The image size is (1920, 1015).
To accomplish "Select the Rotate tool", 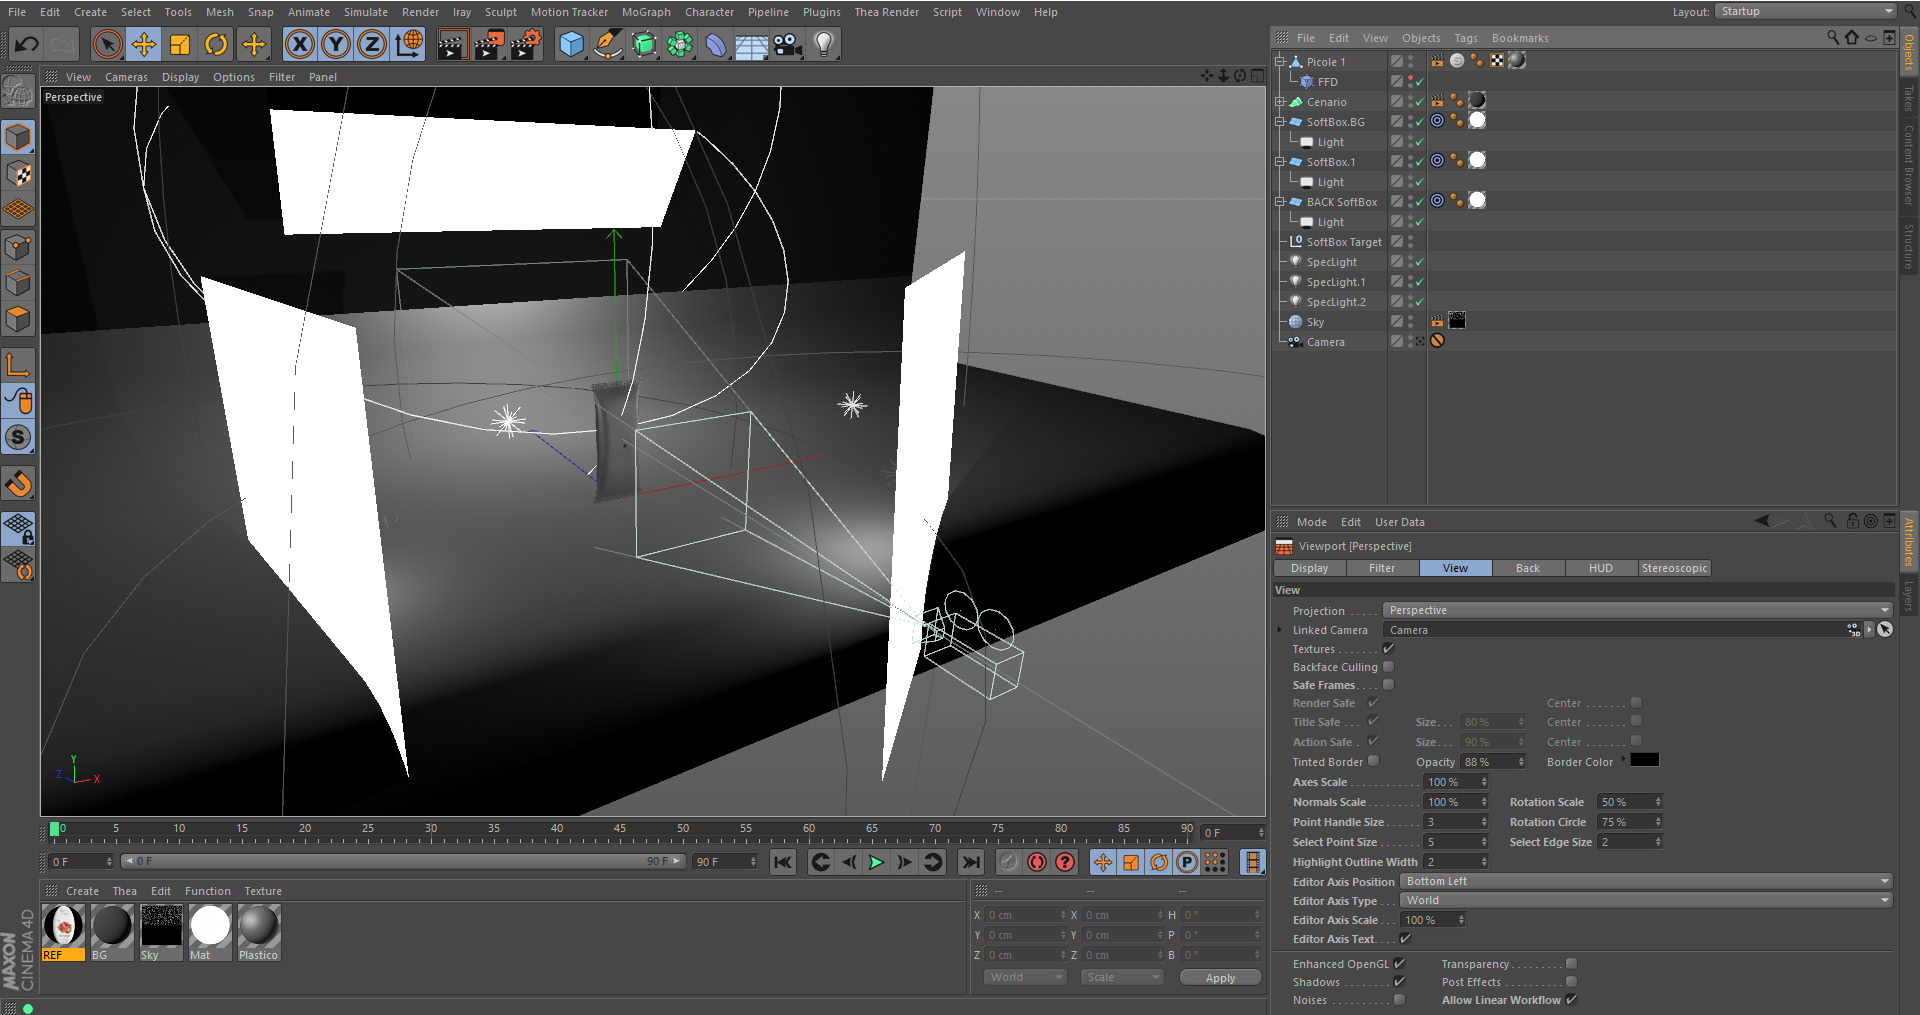I will pos(216,44).
